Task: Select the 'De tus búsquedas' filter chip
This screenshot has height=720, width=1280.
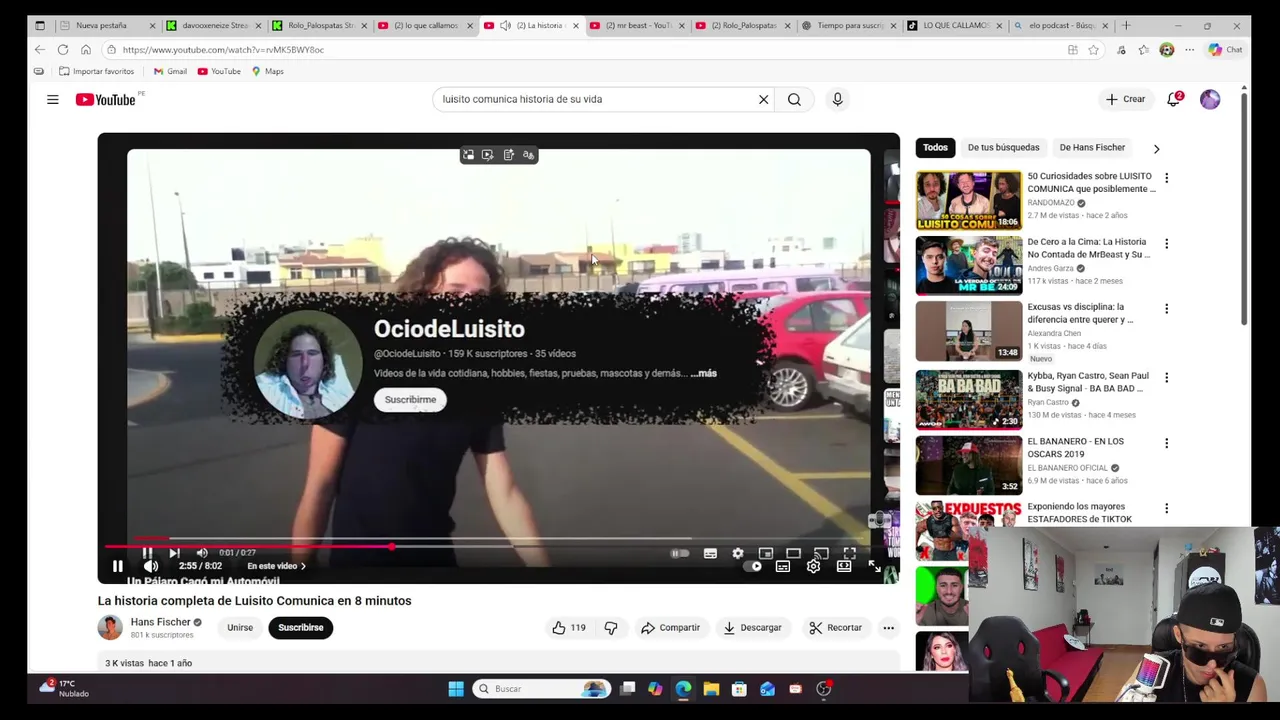Action: tap(1003, 147)
